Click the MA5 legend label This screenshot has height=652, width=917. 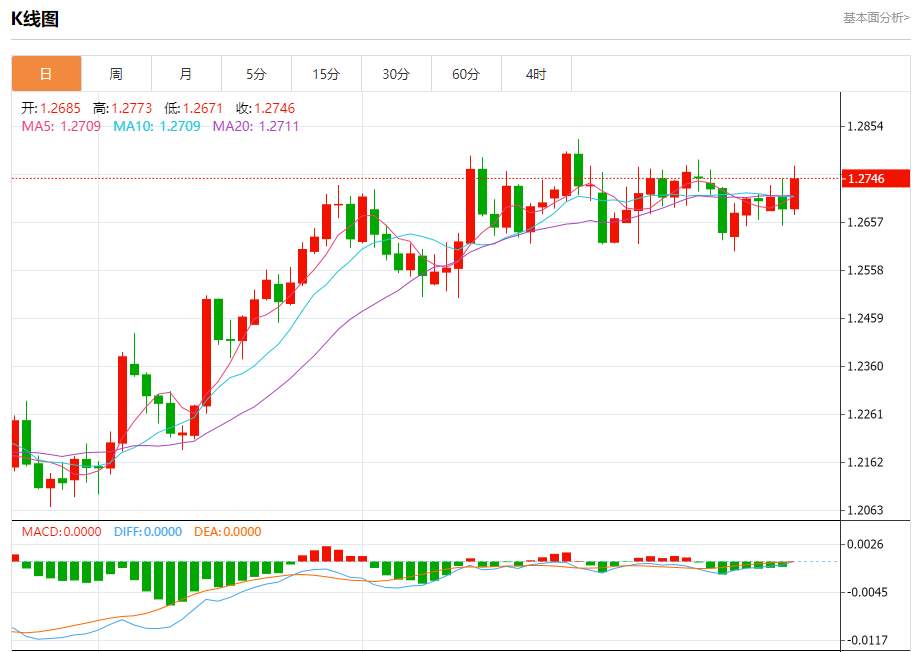[61, 126]
